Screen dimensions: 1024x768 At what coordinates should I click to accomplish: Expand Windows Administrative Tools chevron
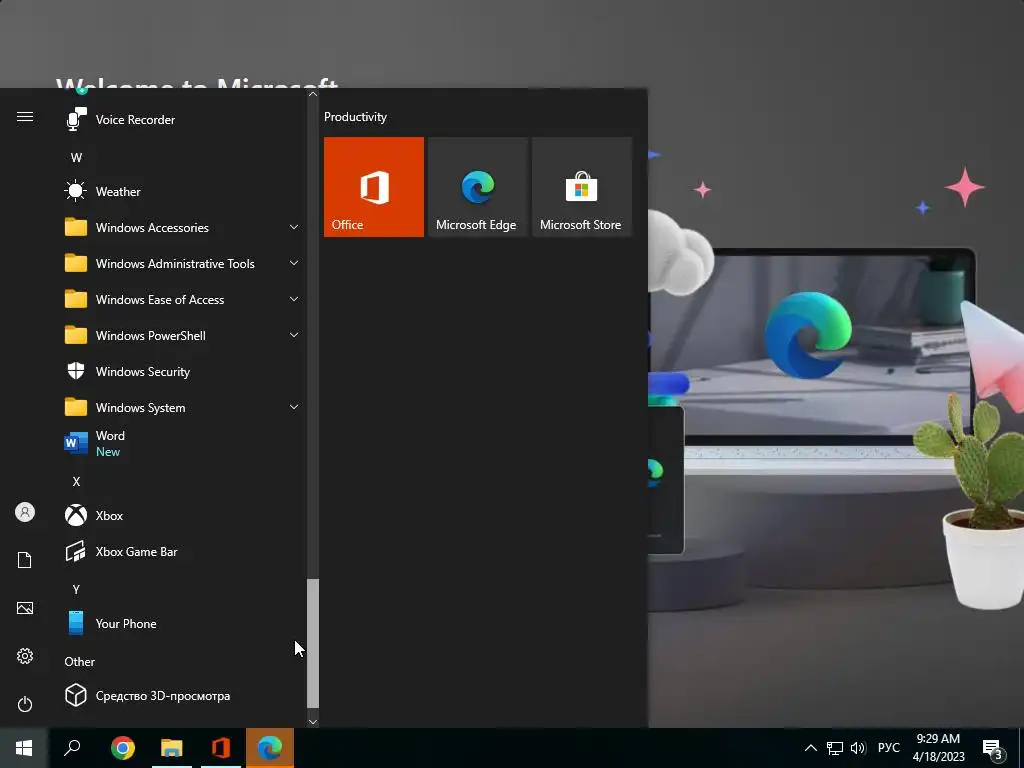(294, 263)
